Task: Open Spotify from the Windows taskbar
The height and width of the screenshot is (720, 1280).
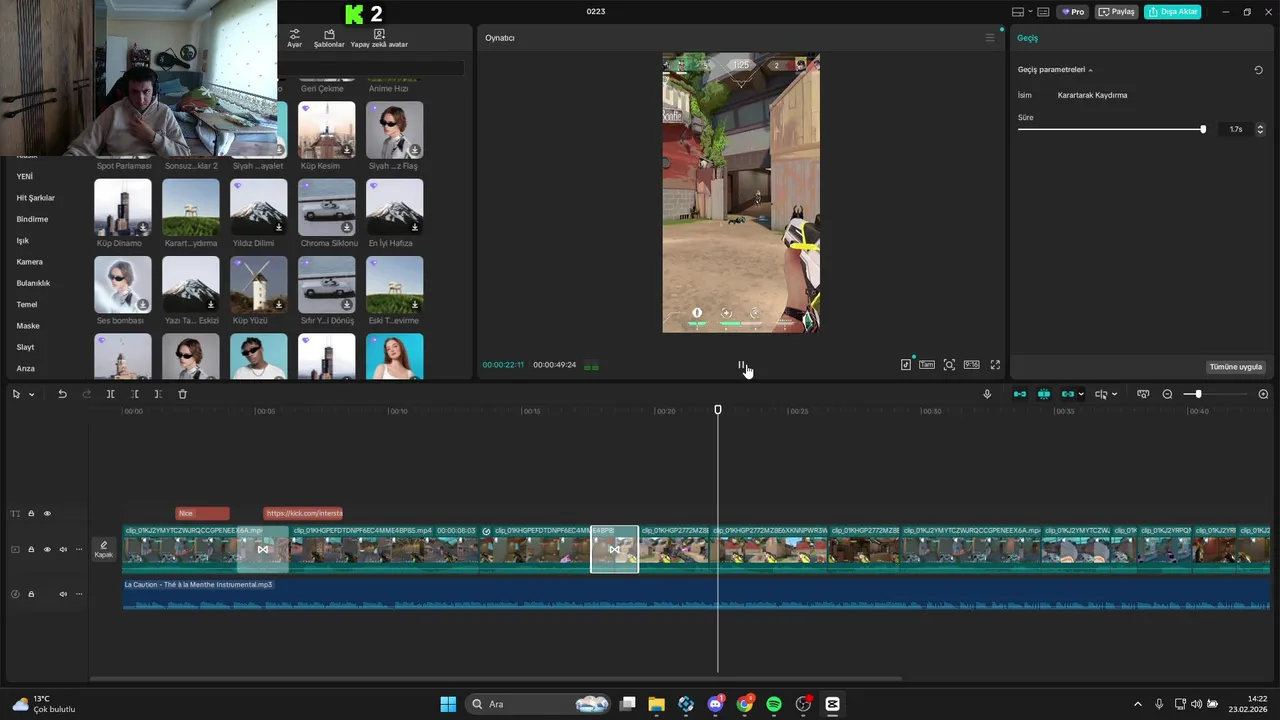Action: 774,704
